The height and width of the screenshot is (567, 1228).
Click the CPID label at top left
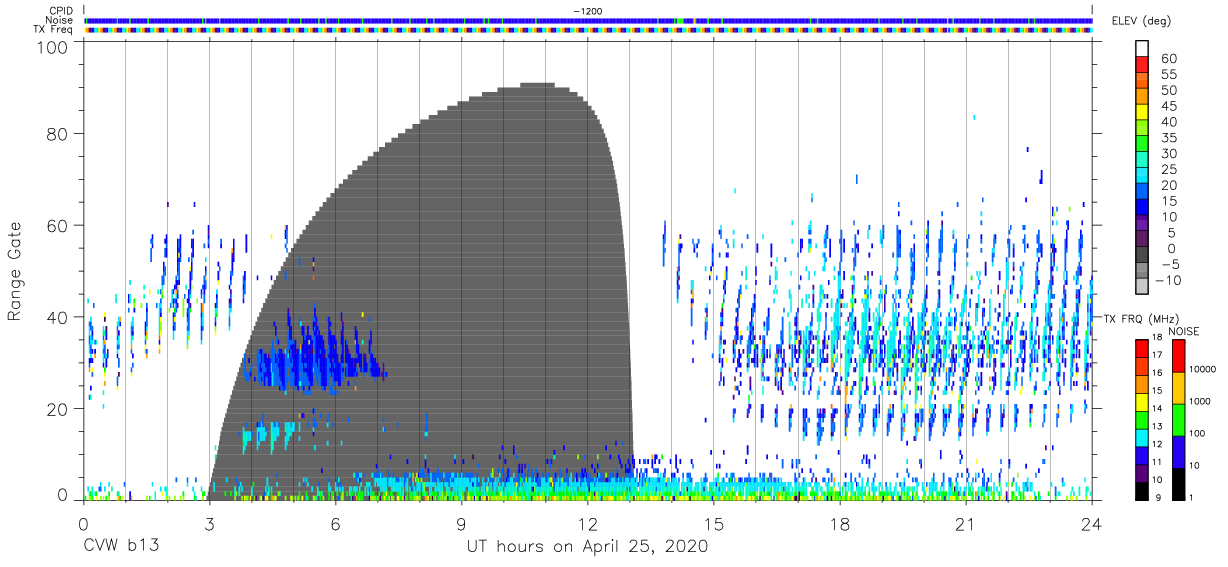(x=61, y=11)
